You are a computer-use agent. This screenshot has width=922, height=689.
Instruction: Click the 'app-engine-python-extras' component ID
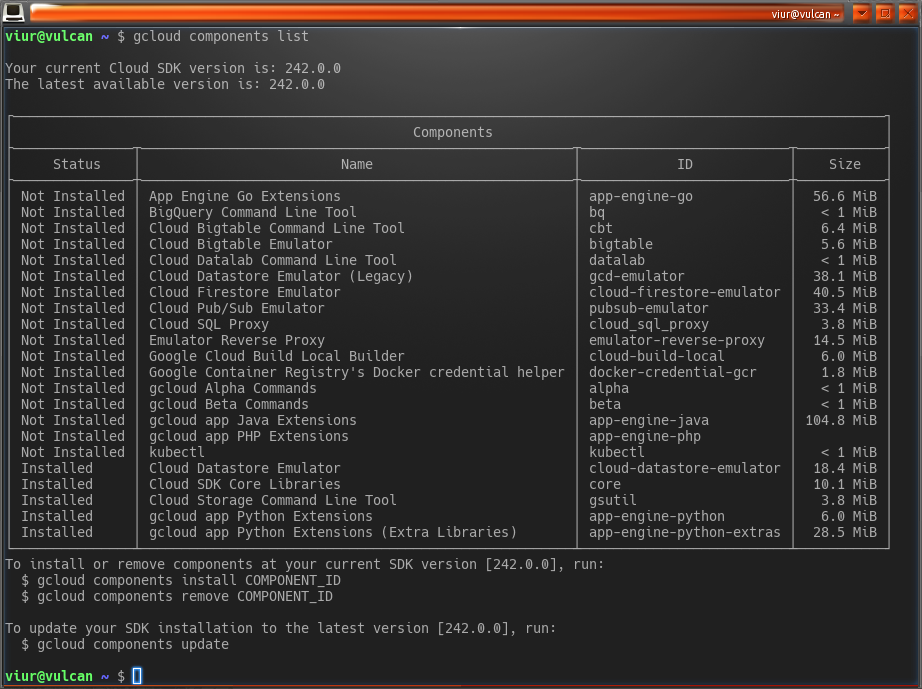click(x=685, y=533)
